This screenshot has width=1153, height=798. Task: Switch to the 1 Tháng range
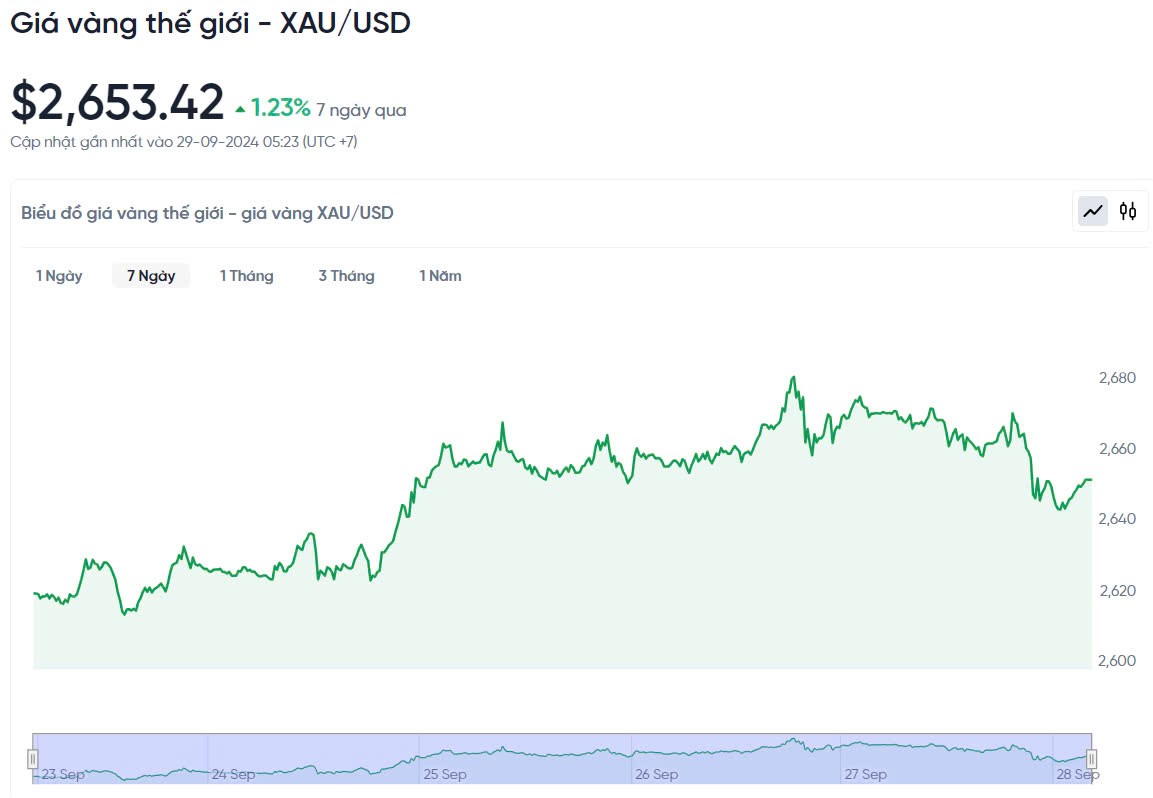click(x=247, y=276)
